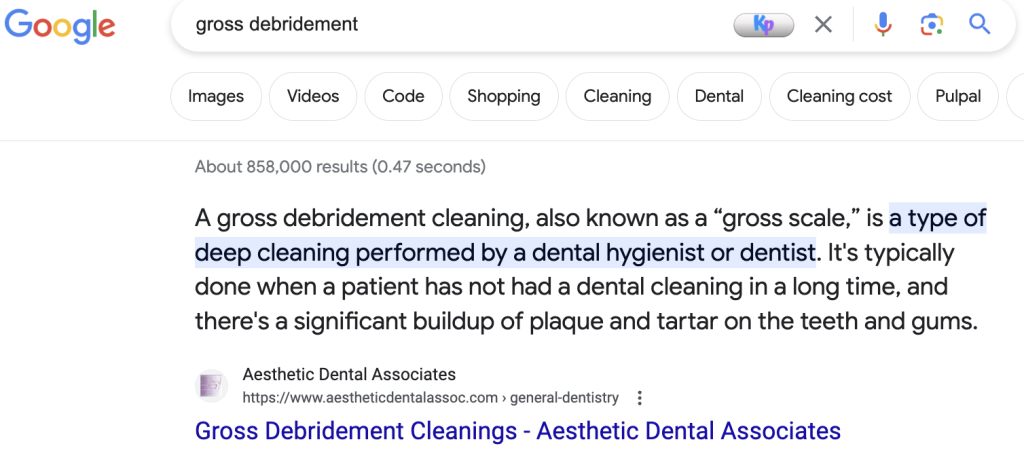Switch to the Videos filter
Image resolution: width=1024 pixels, height=463 pixels.
(313, 97)
